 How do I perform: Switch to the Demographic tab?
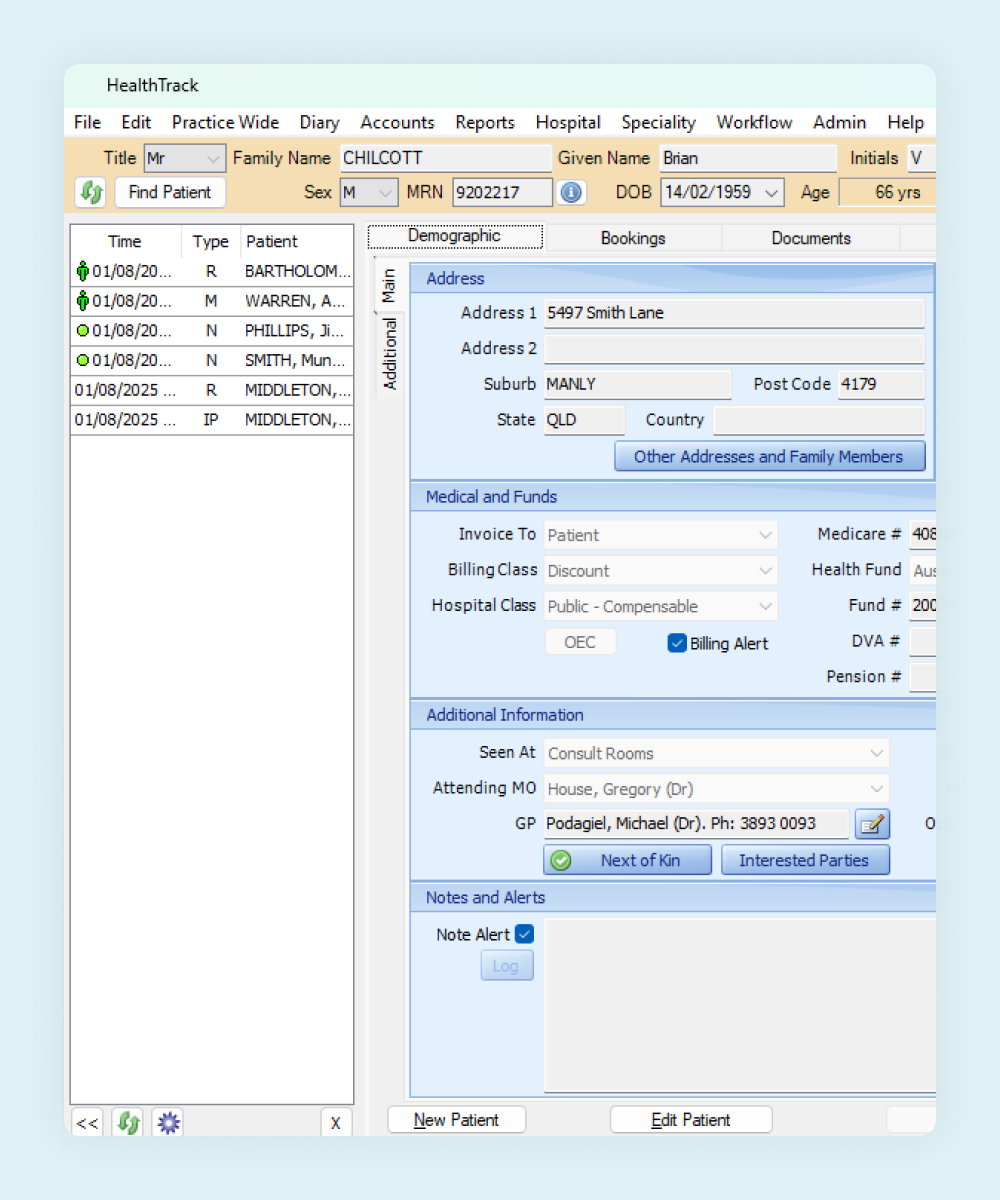click(x=455, y=237)
